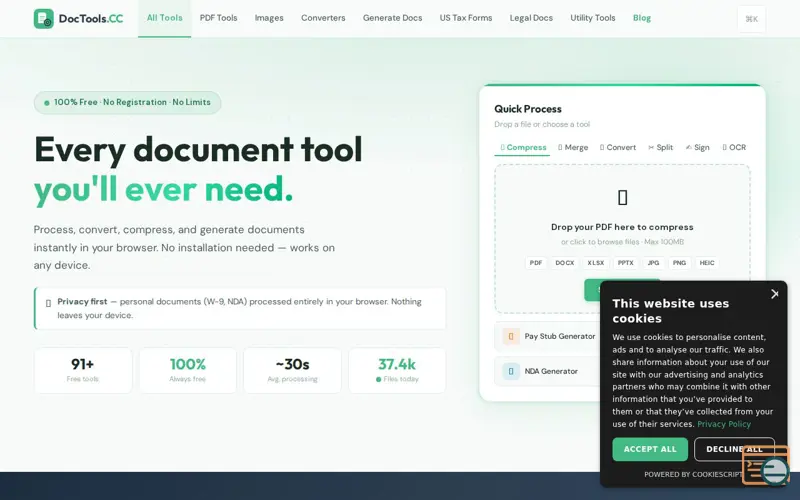Click DECLINE ALL cookies button
800x500 pixels.
(x=734, y=449)
